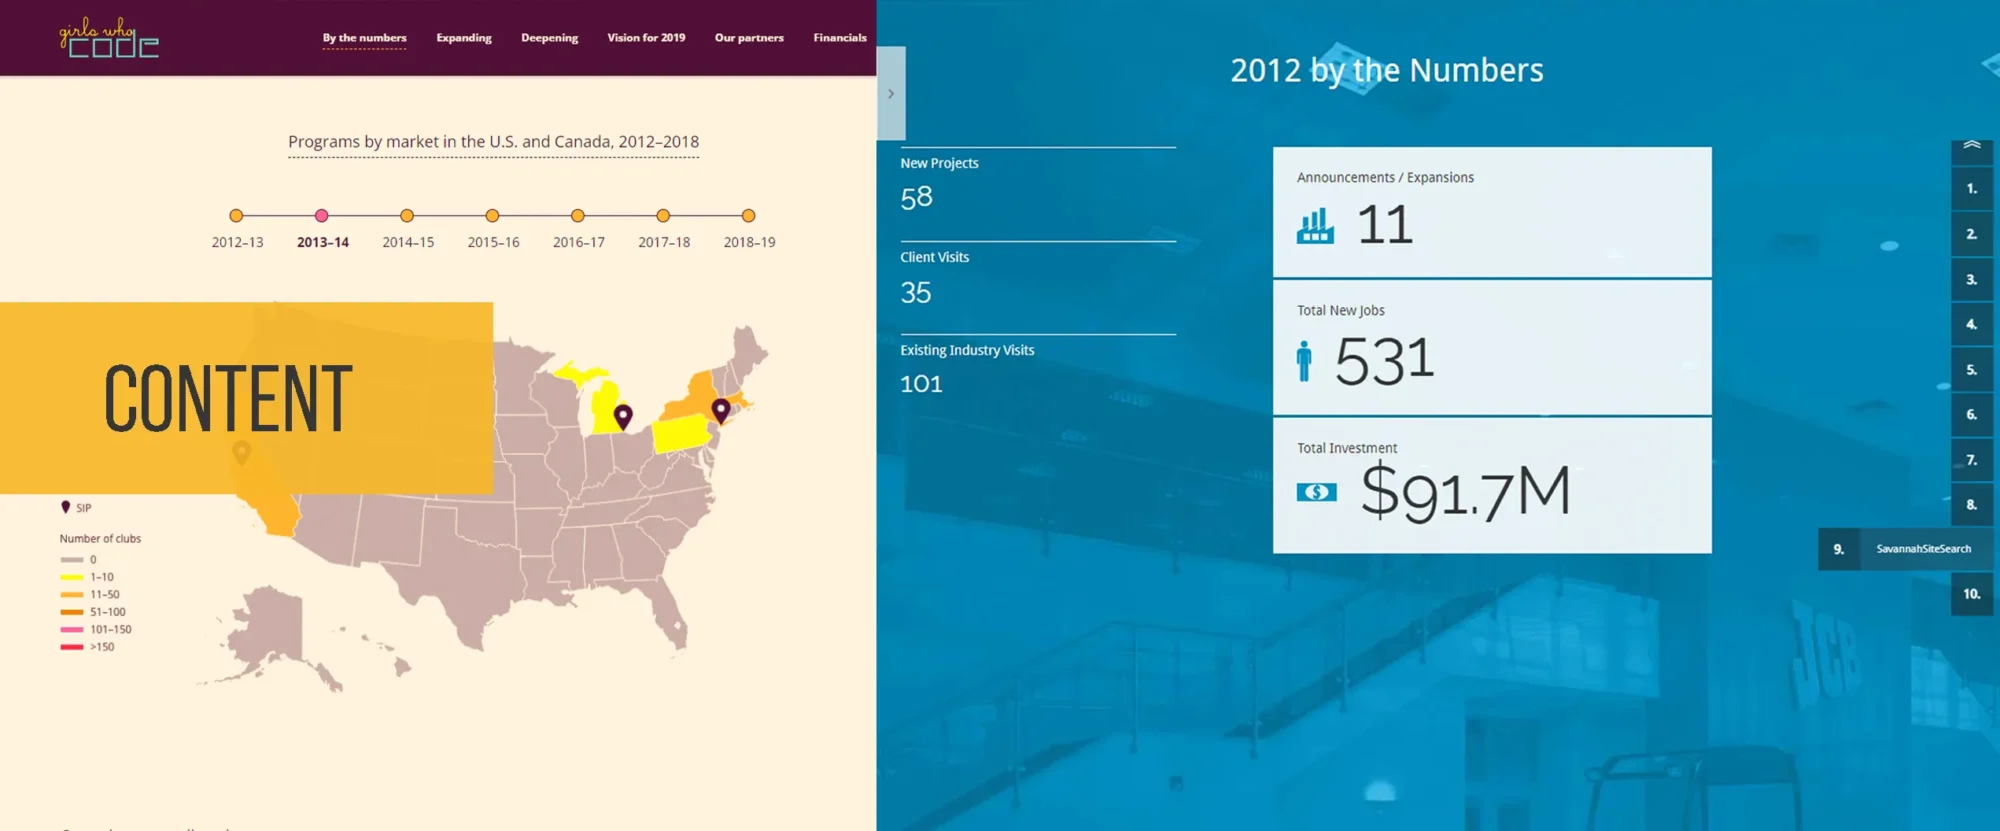Open the By the numbers nav item
This screenshot has height=831, width=2000.
(x=364, y=38)
